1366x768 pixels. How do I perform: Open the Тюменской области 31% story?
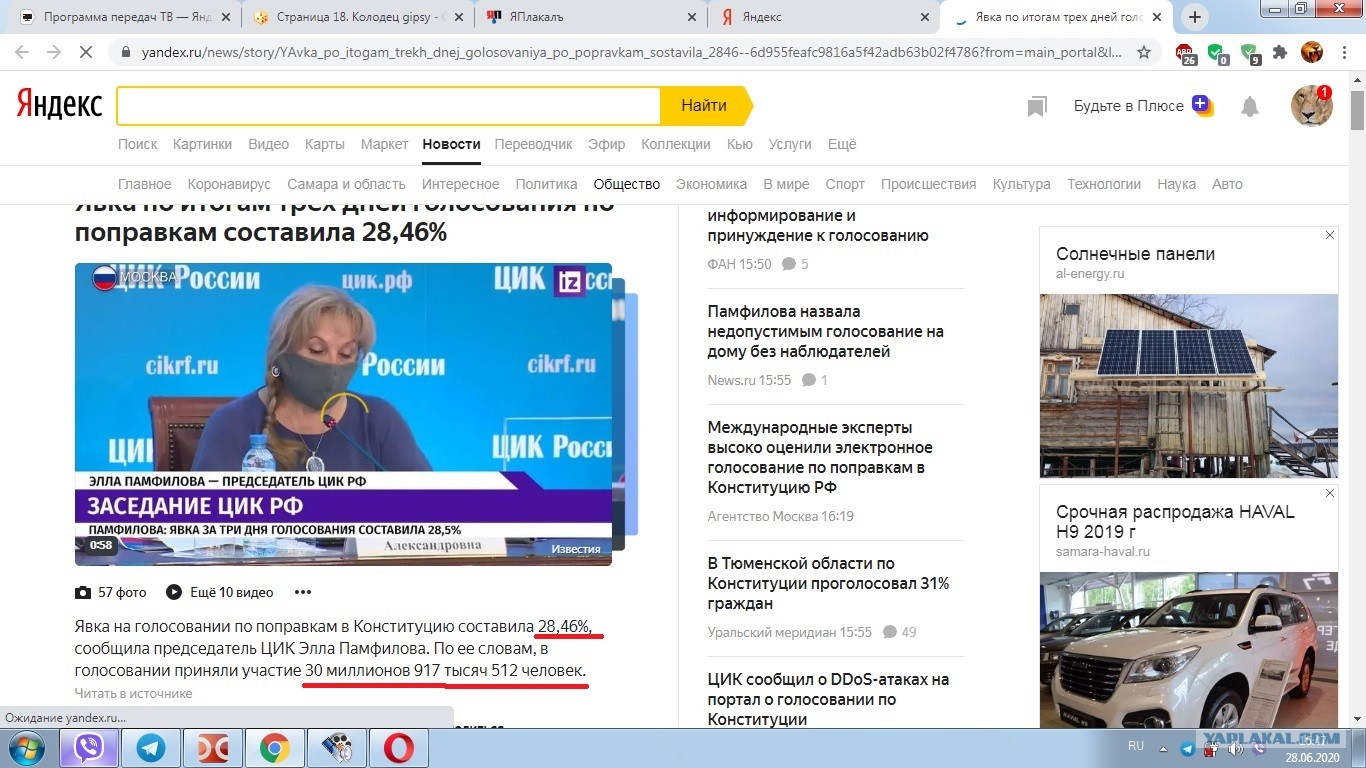pyautogui.click(x=828, y=583)
